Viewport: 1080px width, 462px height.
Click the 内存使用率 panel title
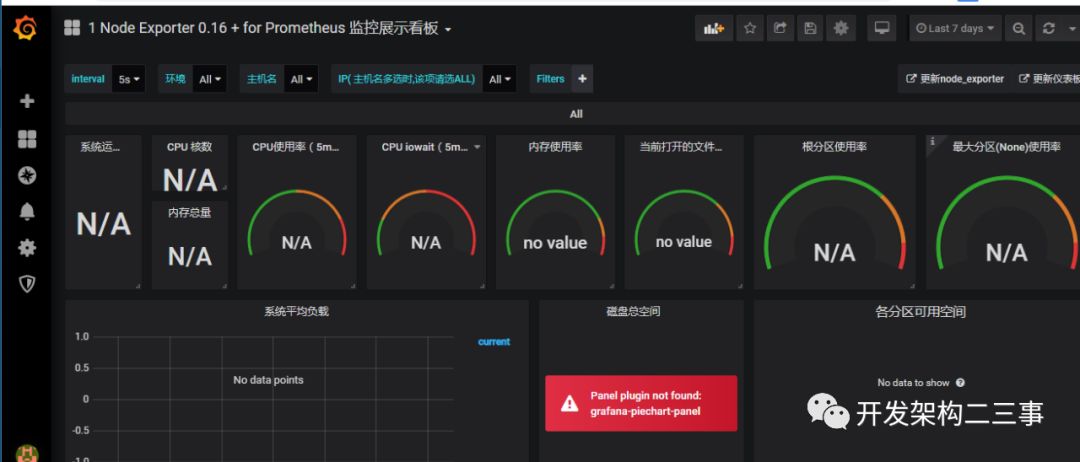pos(554,147)
